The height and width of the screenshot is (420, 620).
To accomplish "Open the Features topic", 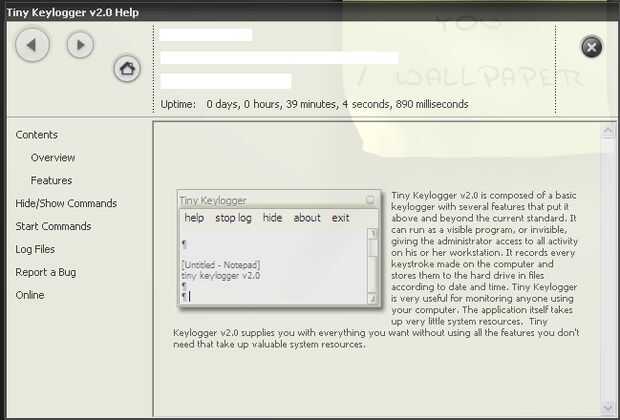I will (x=51, y=181).
